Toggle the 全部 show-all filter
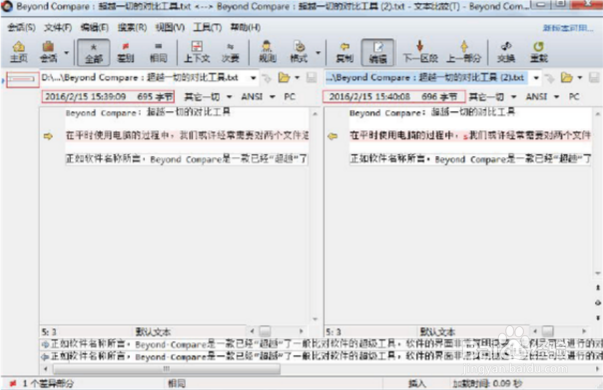The image size is (603, 390). 93,52
